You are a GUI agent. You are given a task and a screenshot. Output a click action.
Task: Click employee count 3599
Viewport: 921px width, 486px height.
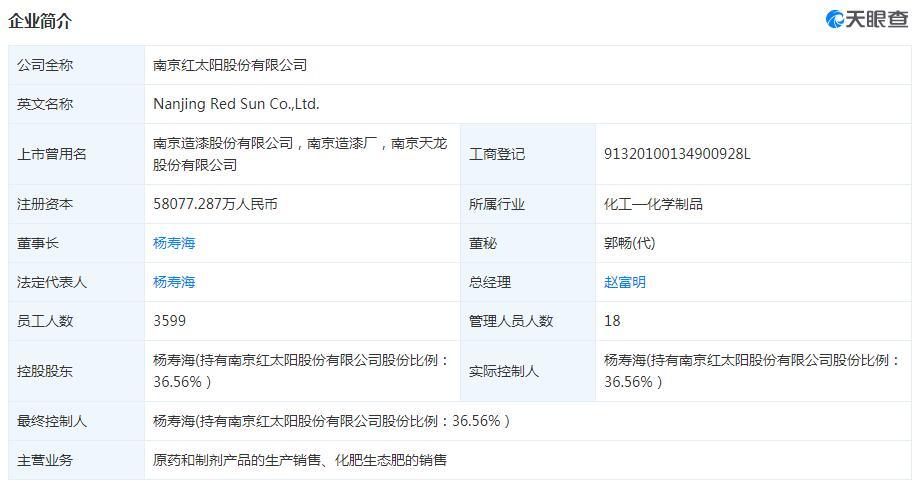[169, 321]
